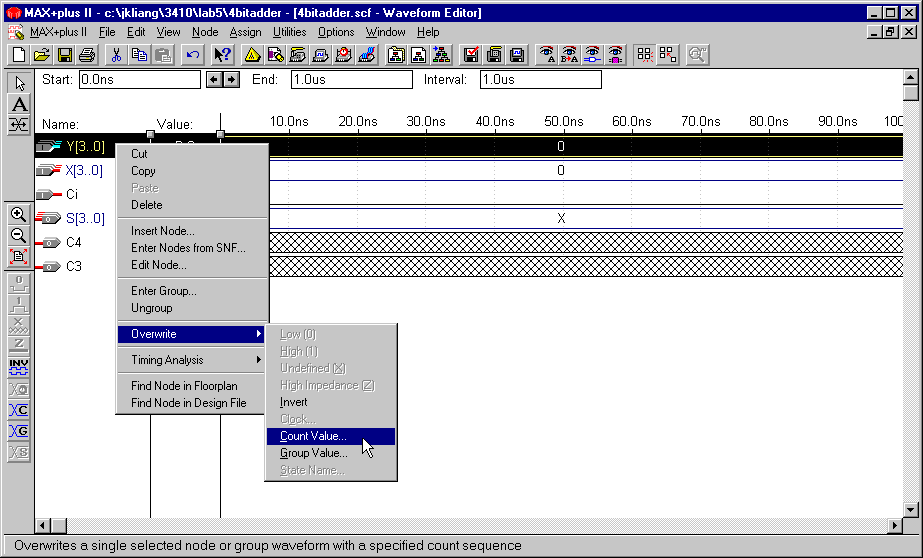The height and width of the screenshot is (558, 923).
Task: Click the Zoom Out magnifier tool
Action: pyautogui.click(x=19, y=235)
